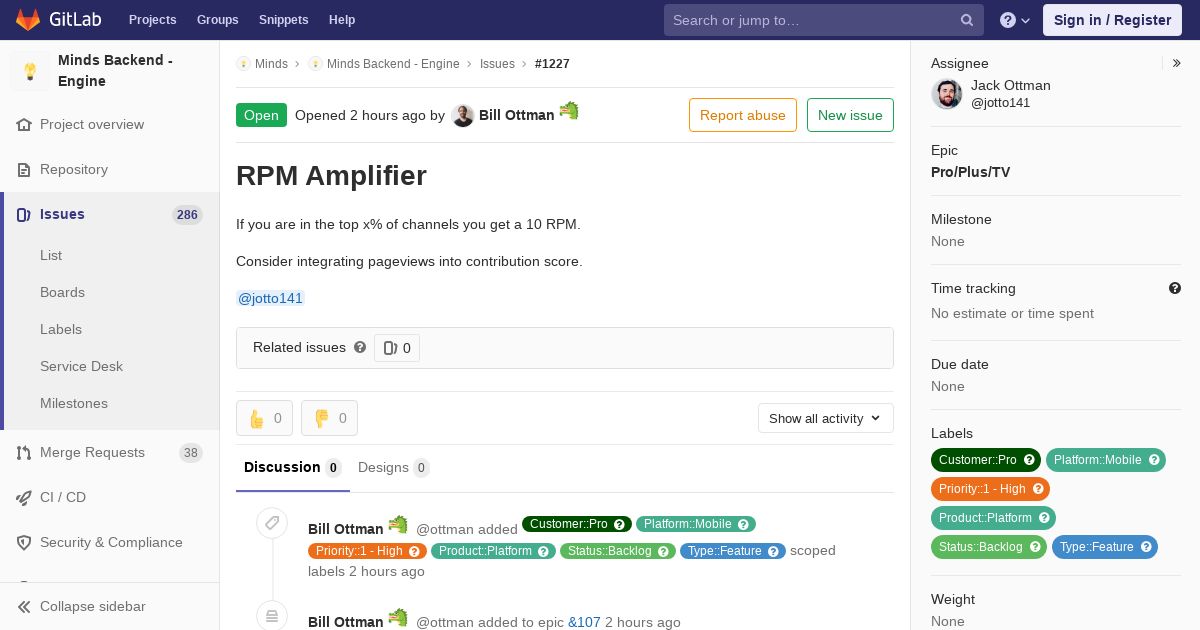The image size is (1200, 630).
Task: Click the Search or jump to field
Action: click(824, 20)
